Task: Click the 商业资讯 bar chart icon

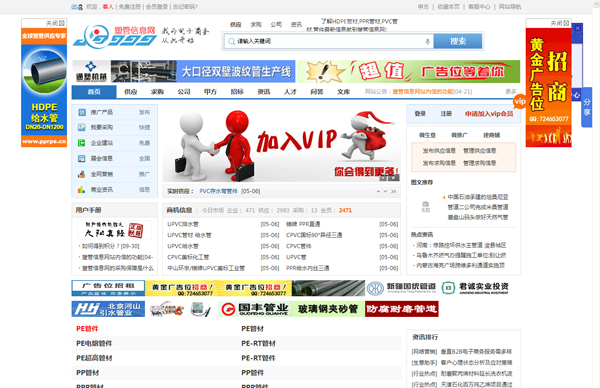Action: (82, 189)
